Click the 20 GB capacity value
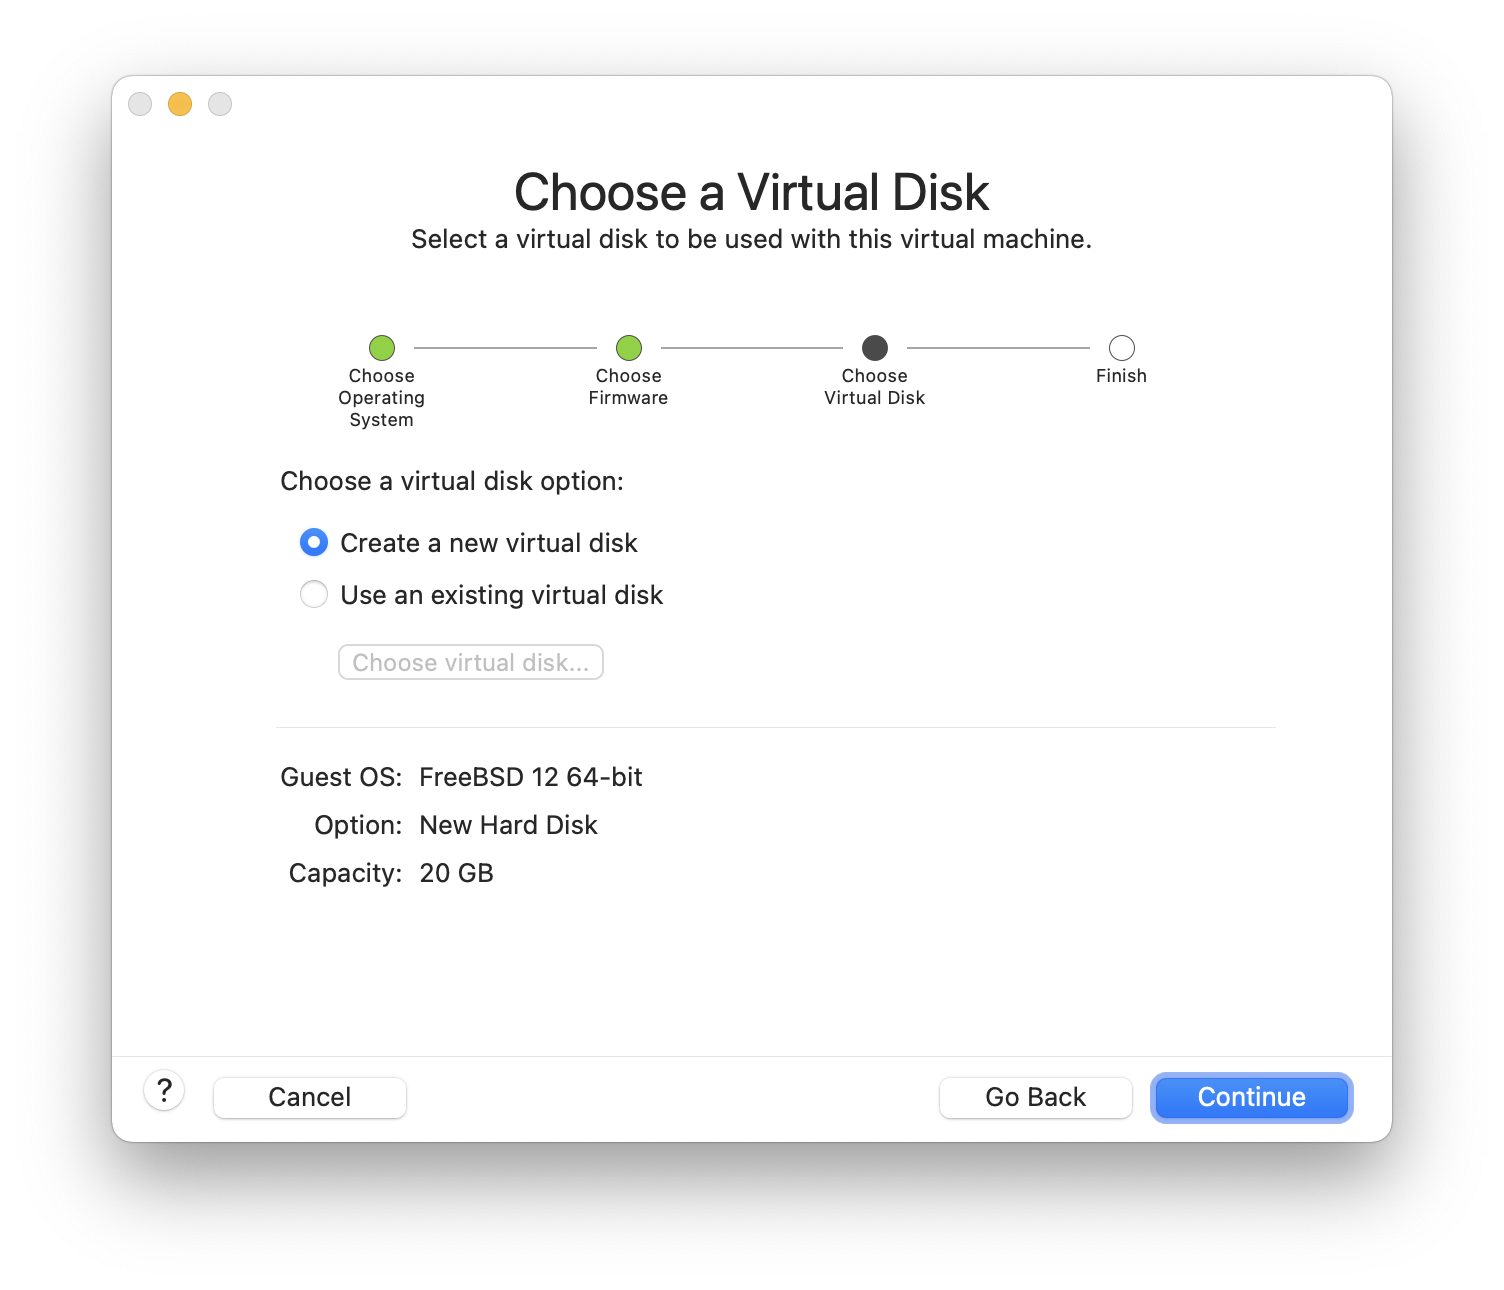Image resolution: width=1504 pixels, height=1290 pixels. coord(456,873)
